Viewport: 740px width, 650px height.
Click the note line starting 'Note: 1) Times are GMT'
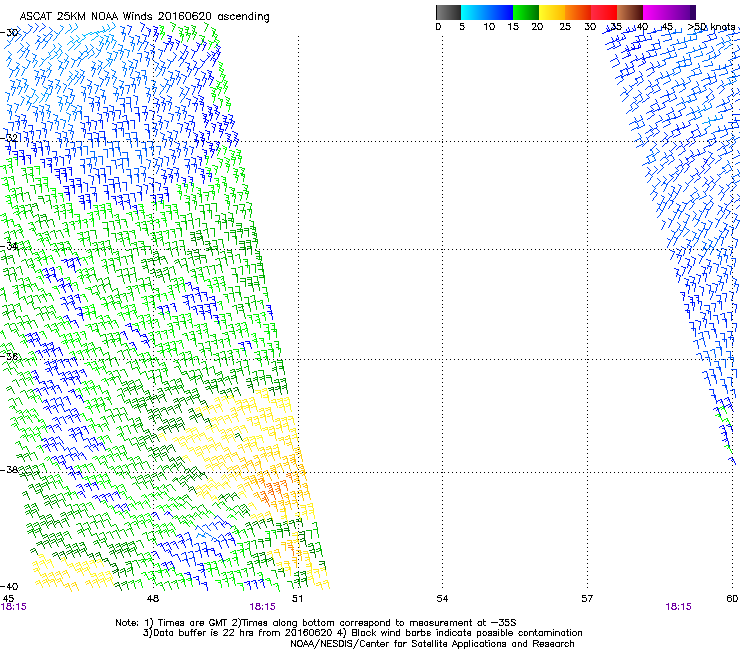316,623
